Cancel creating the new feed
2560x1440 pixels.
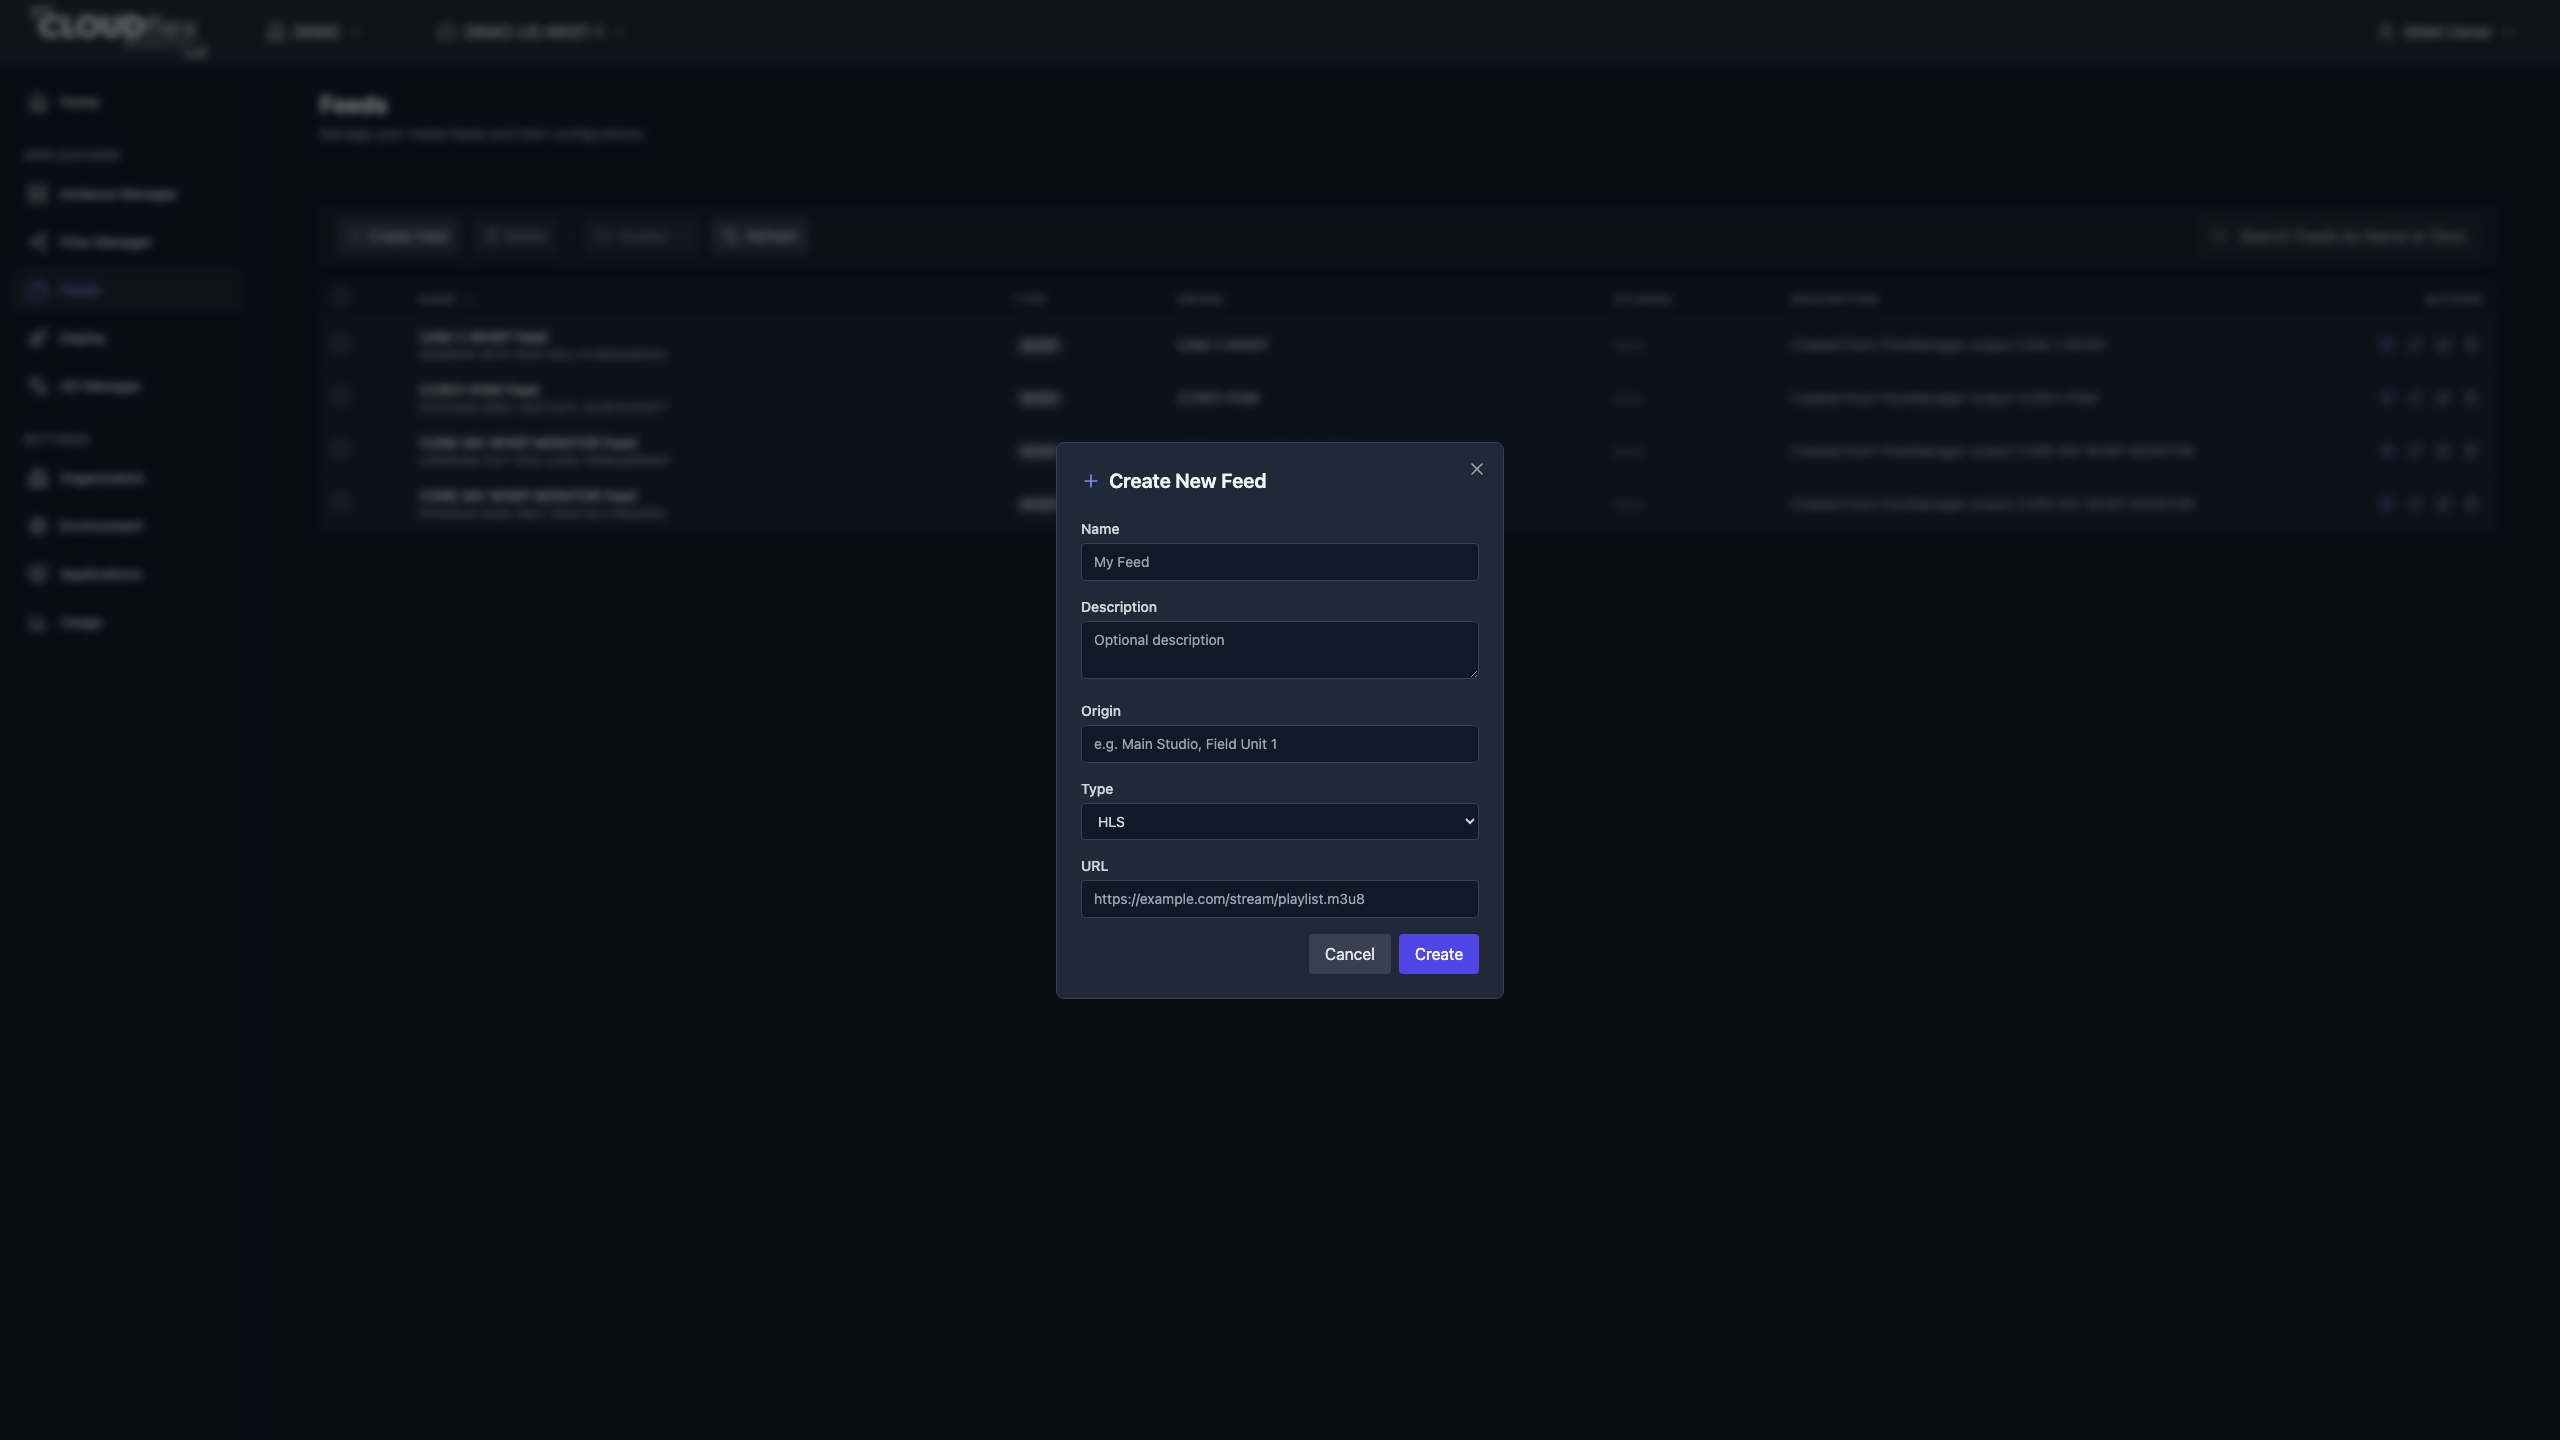(1349, 954)
